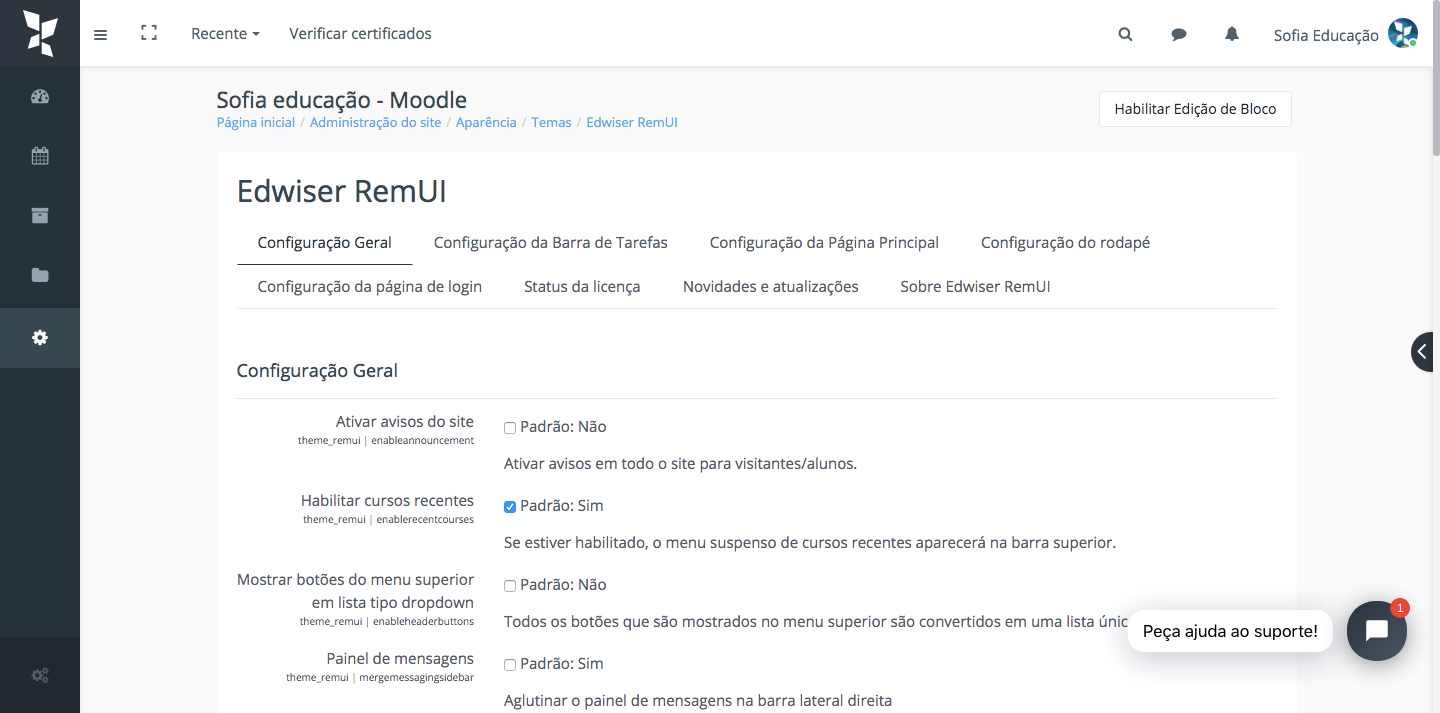This screenshot has height=713, width=1440.
Task: Select the Configuração Geral tab
Action: click(325, 243)
